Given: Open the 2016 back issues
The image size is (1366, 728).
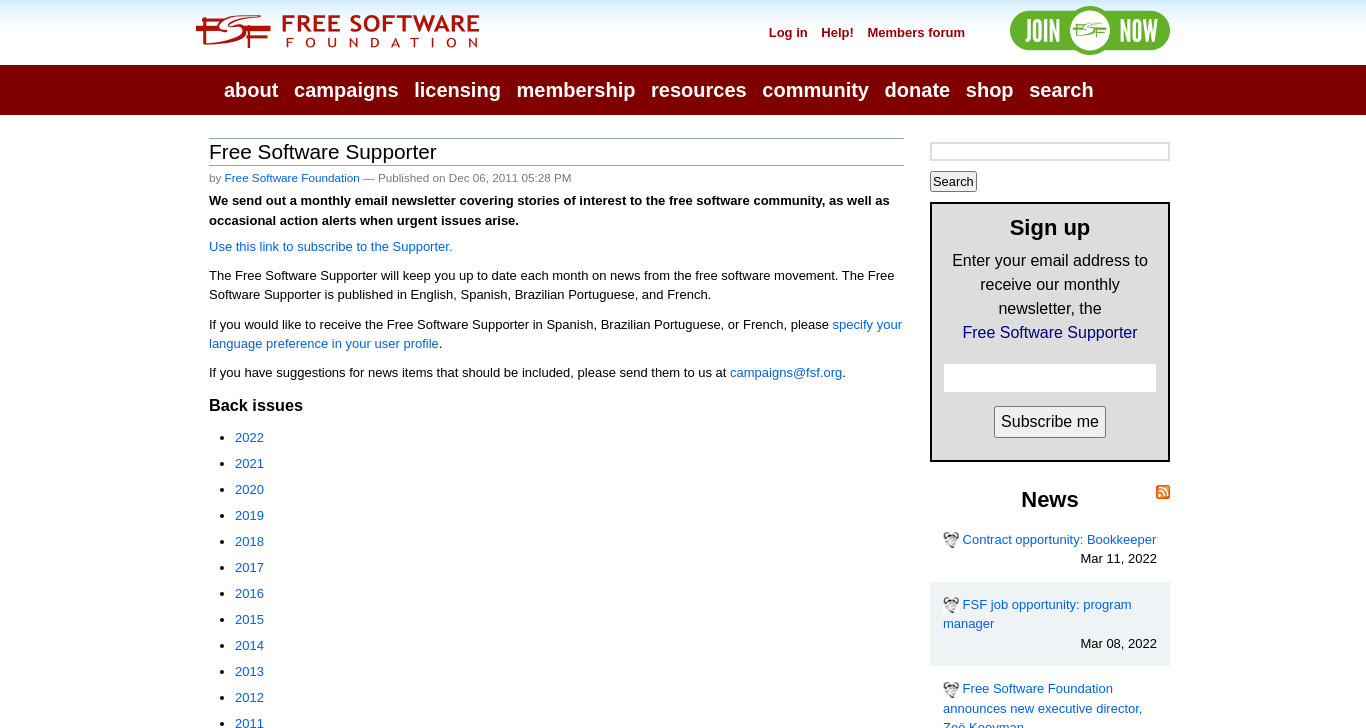Looking at the screenshot, I should click(249, 594).
